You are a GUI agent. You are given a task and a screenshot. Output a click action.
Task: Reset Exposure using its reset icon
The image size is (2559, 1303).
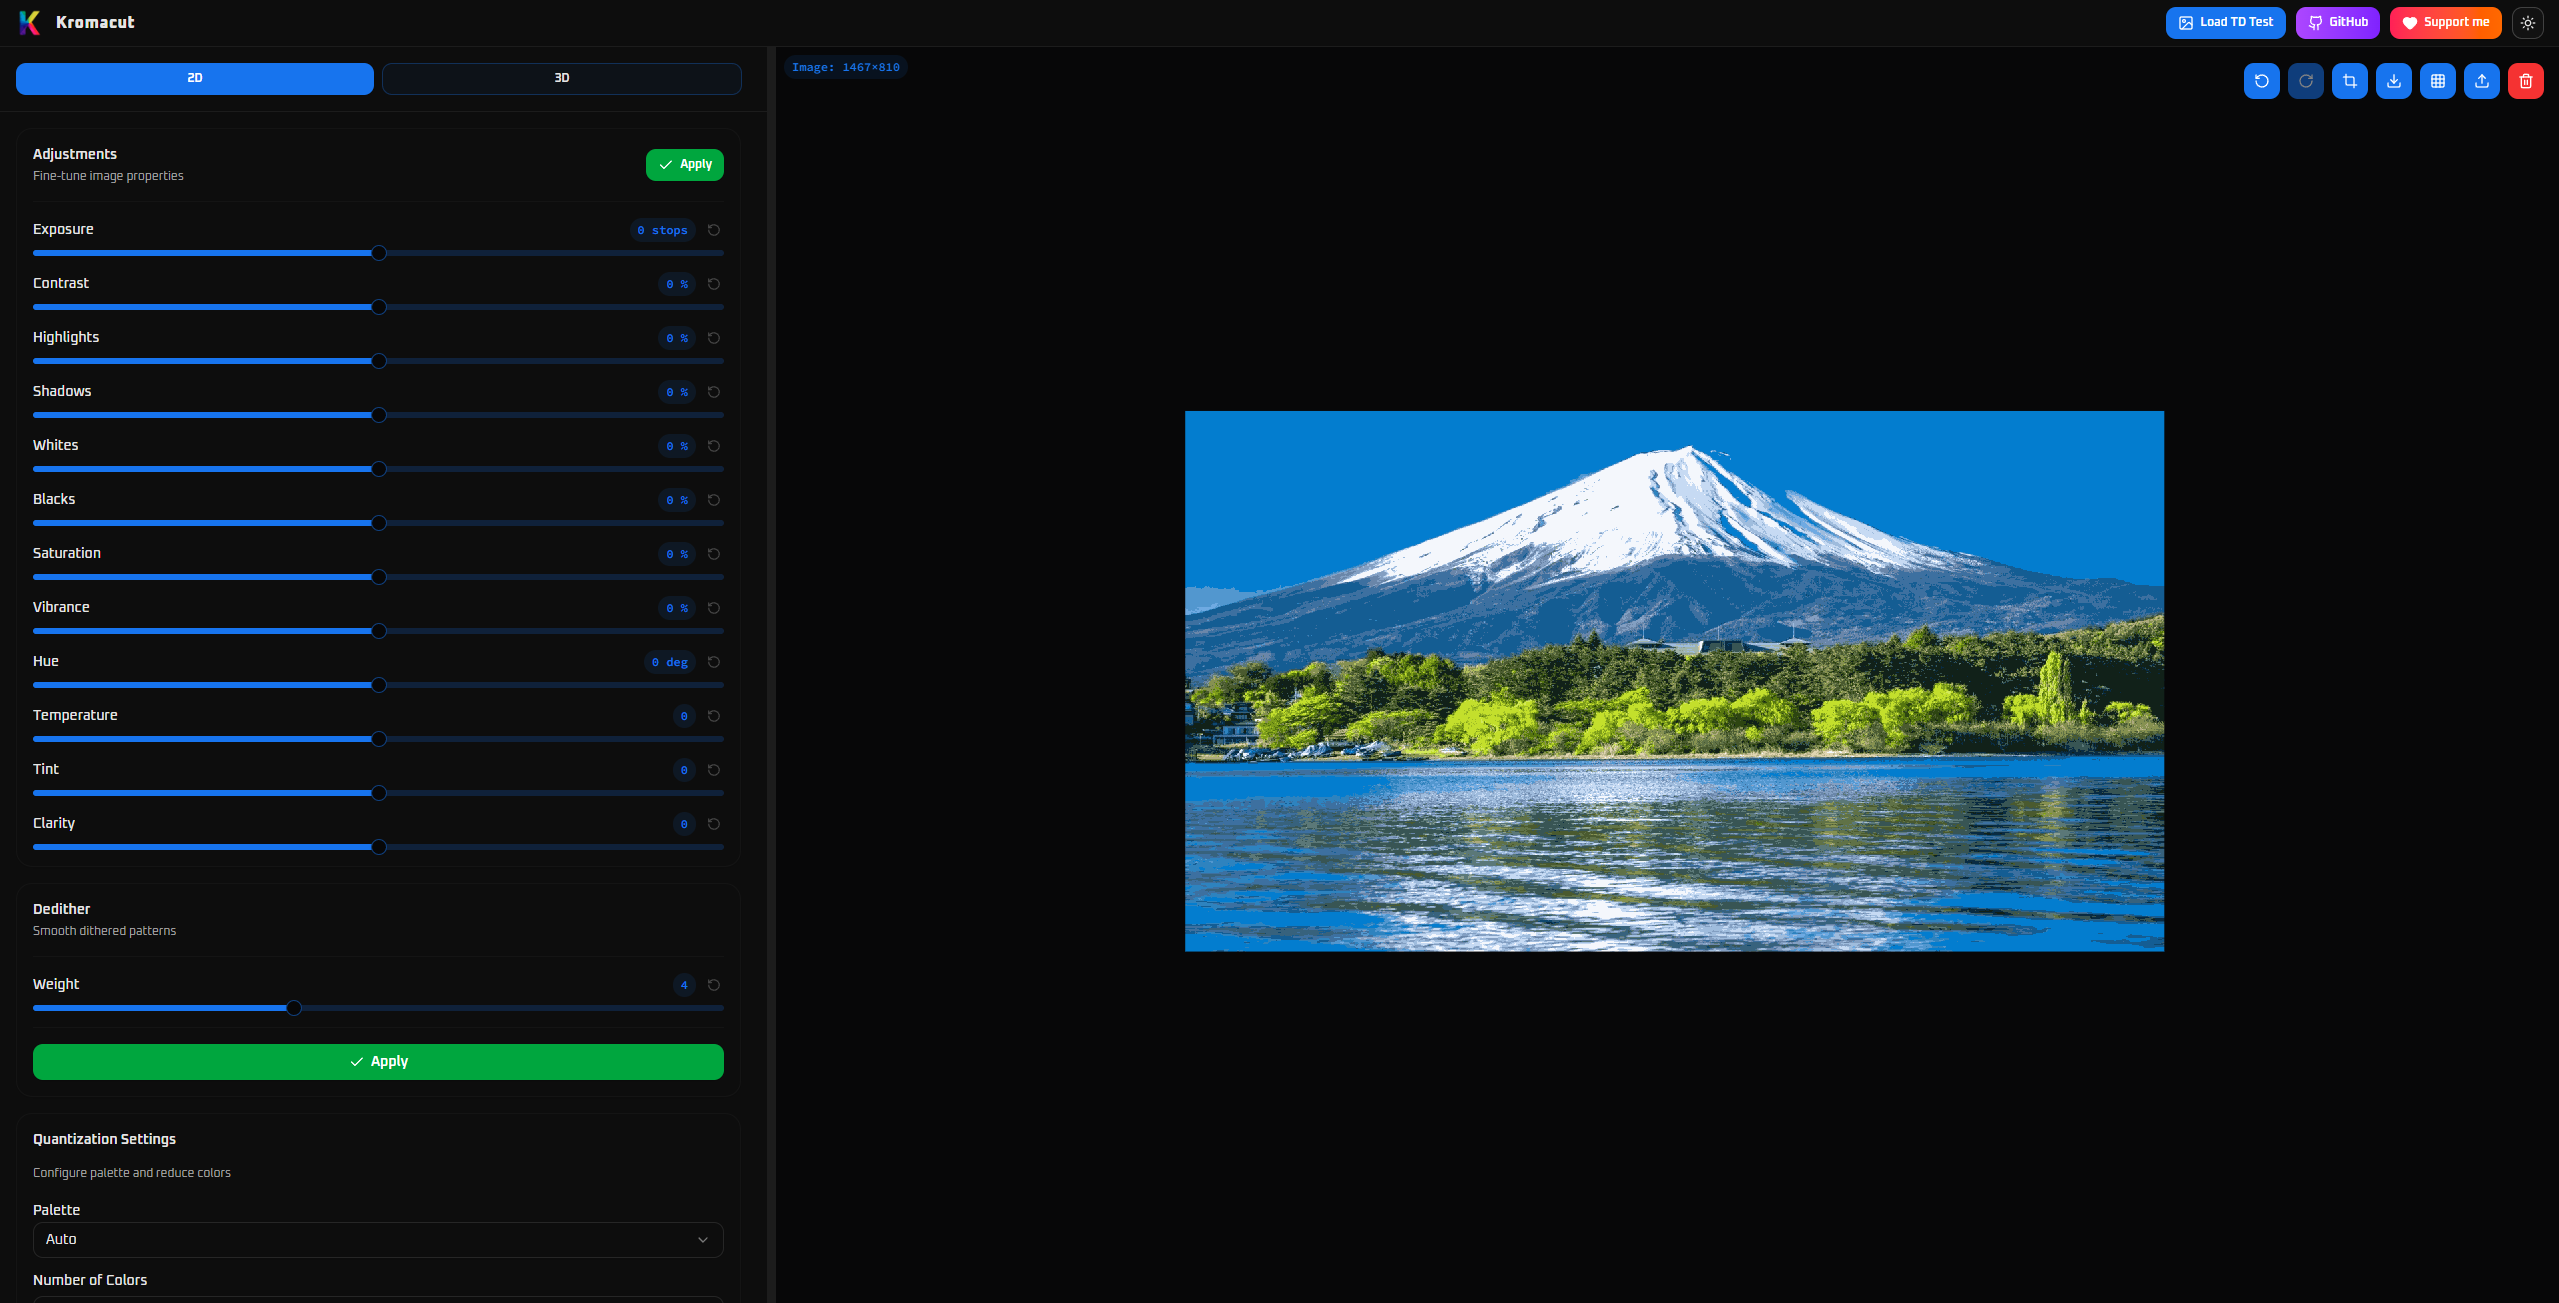(x=714, y=230)
